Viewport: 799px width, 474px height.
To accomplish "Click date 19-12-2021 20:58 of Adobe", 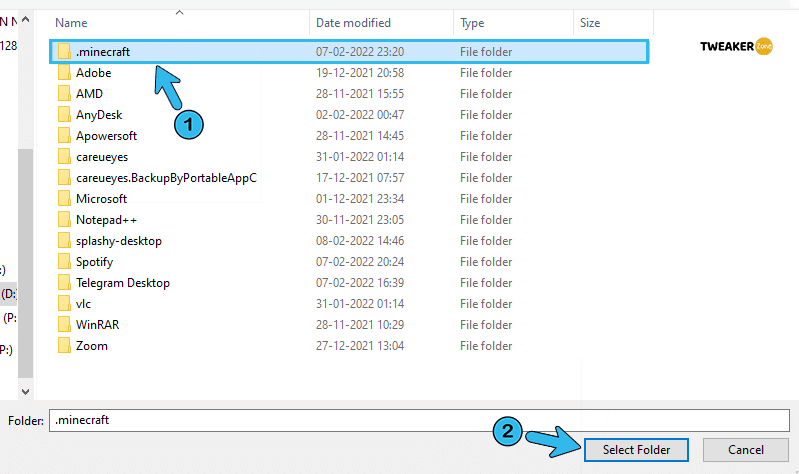I will [360, 73].
